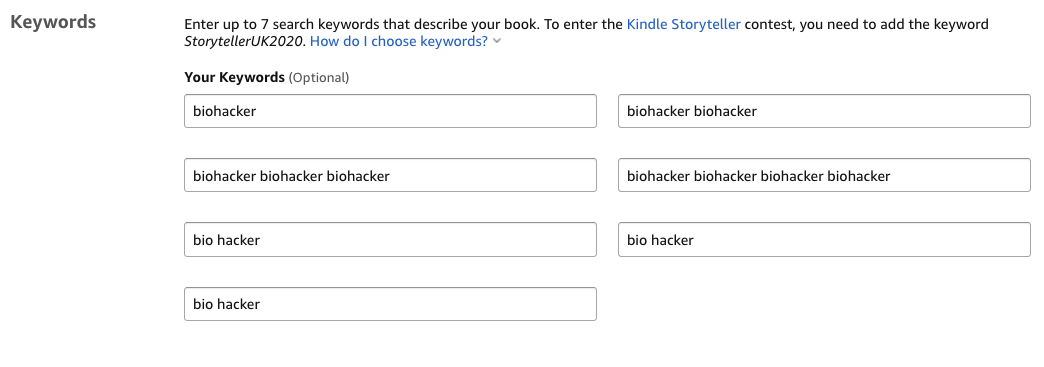This screenshot has width=1044, height=367.
Task: Focus the fifth keyword field reading bio hacker
Action: [390, 240]
